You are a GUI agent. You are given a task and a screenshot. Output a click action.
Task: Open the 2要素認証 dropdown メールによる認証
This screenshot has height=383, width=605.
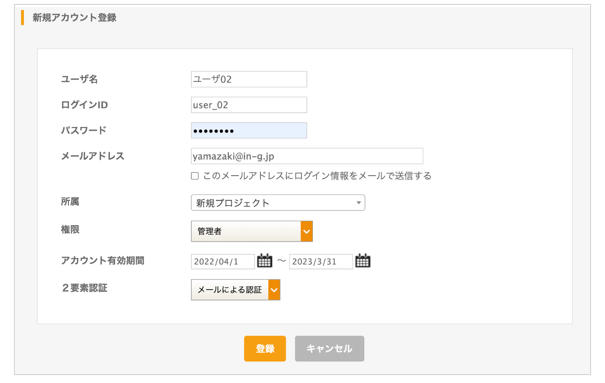coord(235,290)
